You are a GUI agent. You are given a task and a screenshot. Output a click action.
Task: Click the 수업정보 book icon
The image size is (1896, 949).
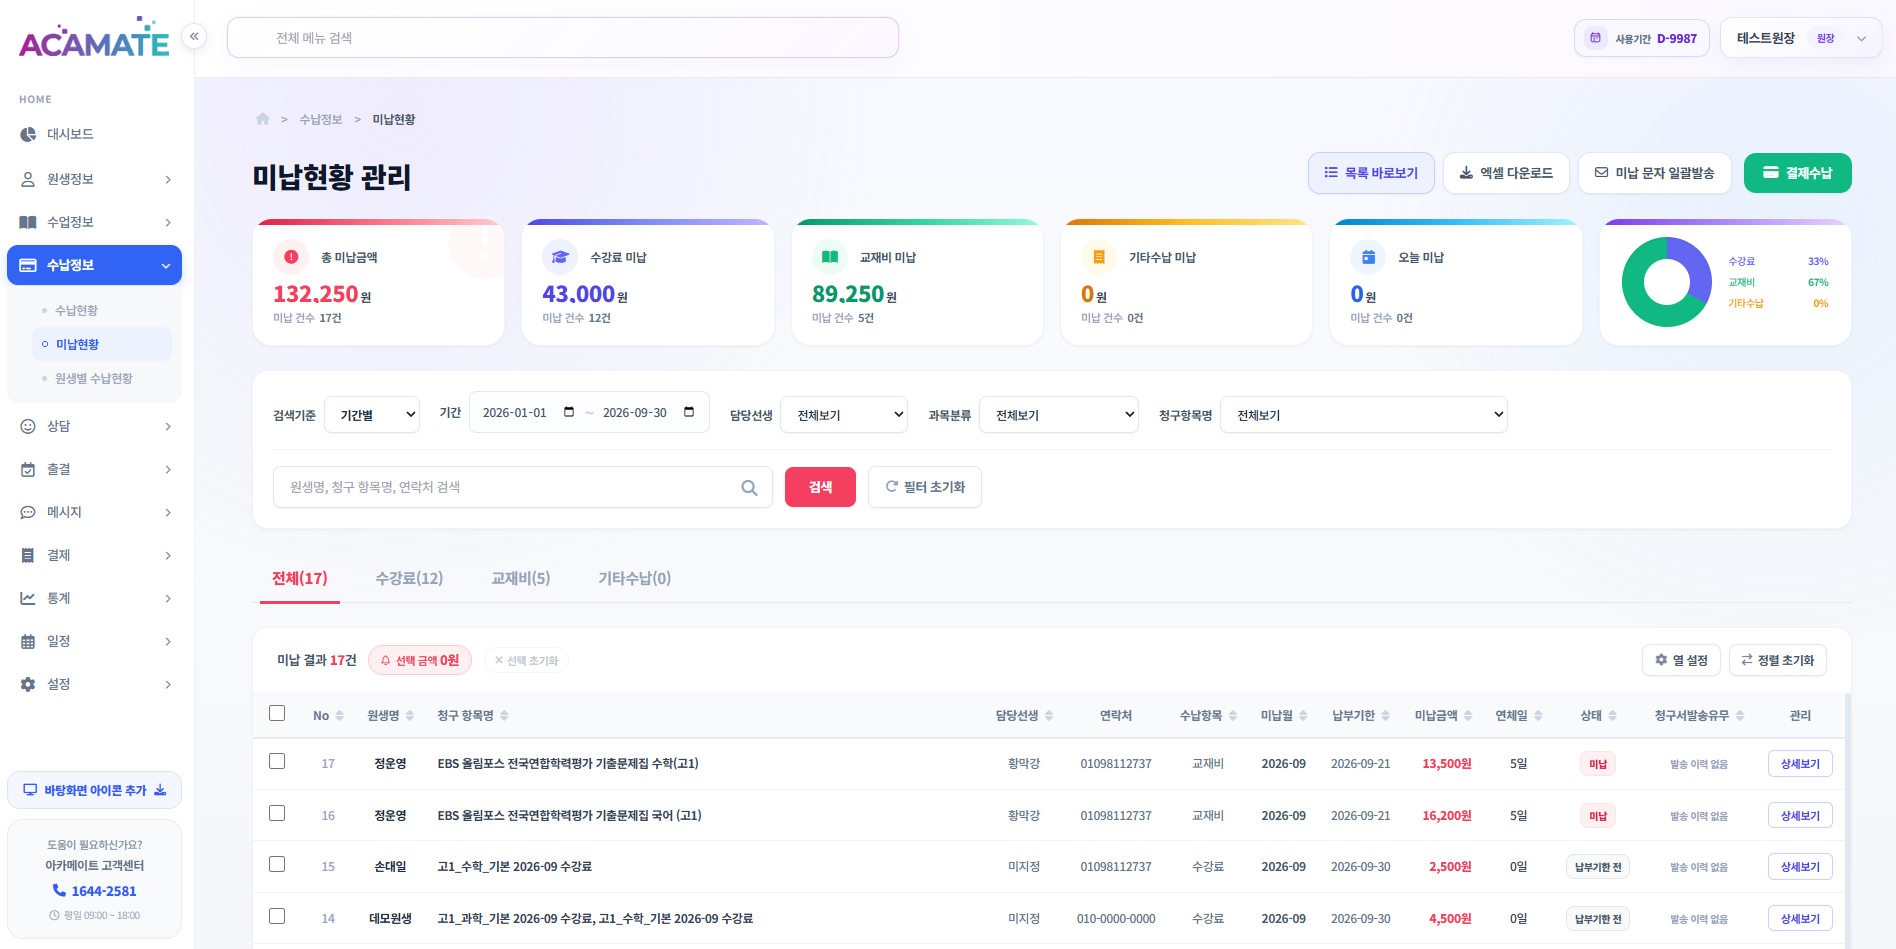tap(28, 222)
